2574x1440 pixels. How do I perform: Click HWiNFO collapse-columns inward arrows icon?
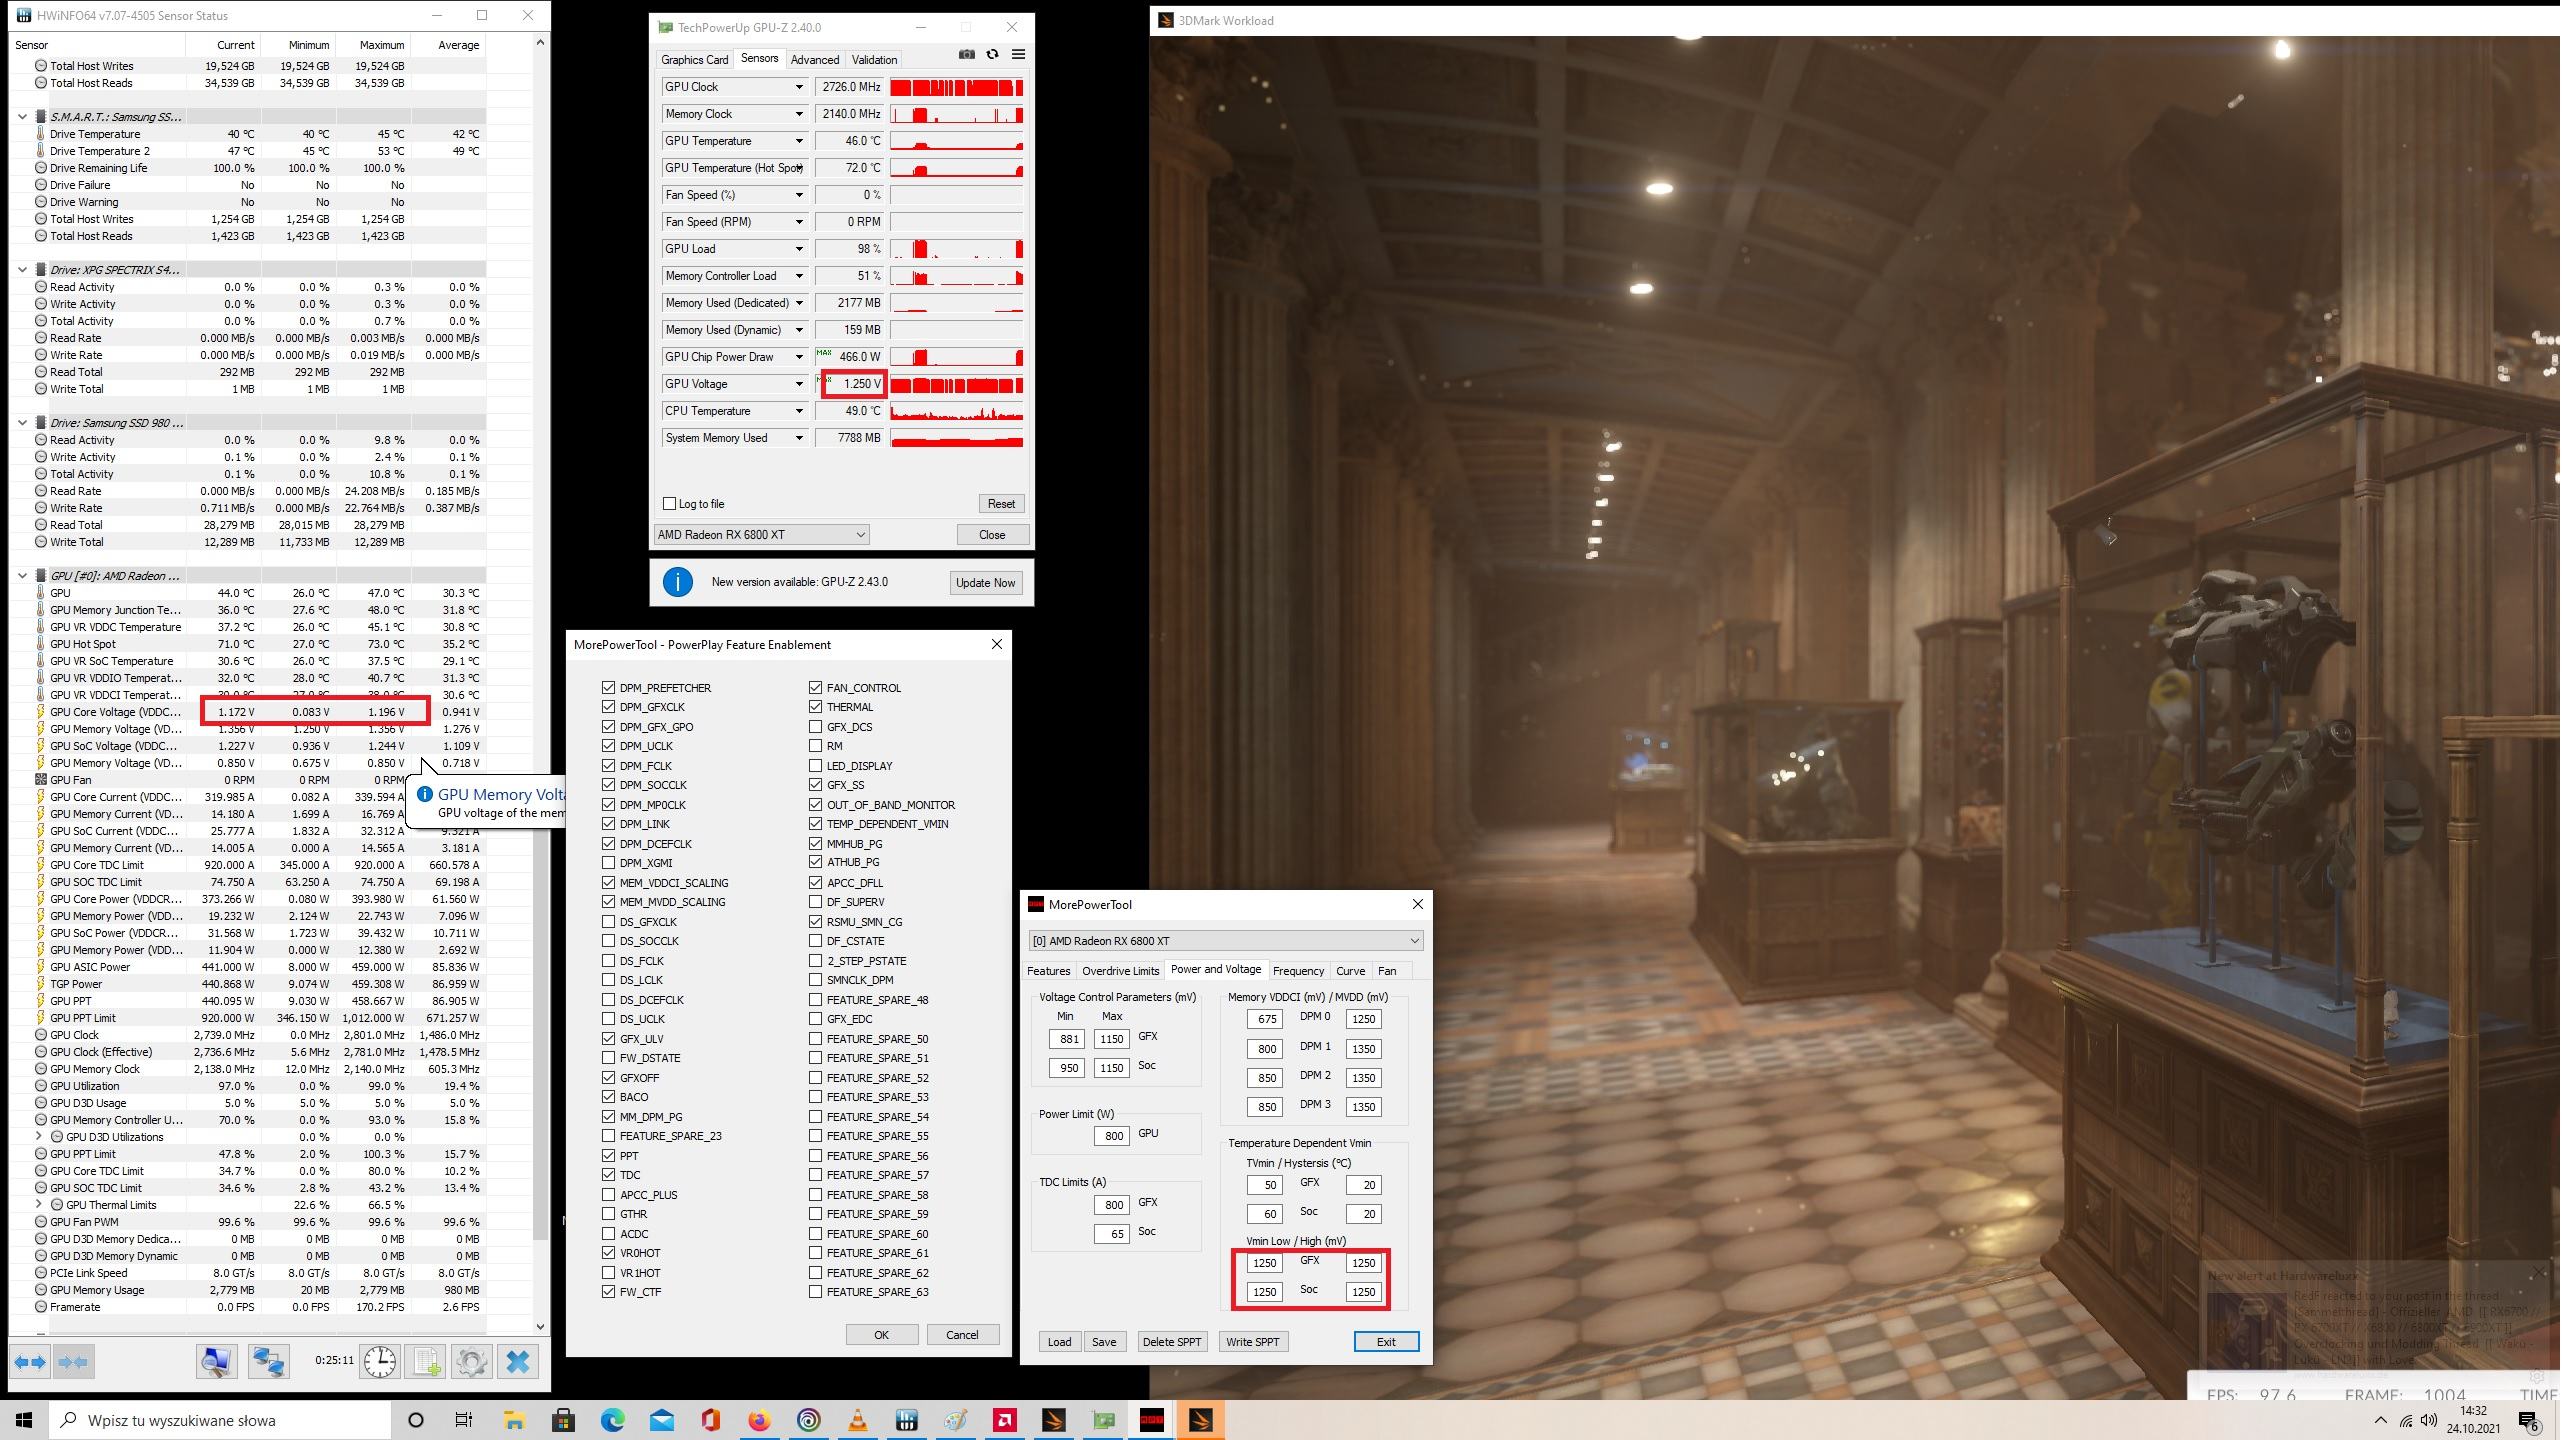coord(73,1362)
